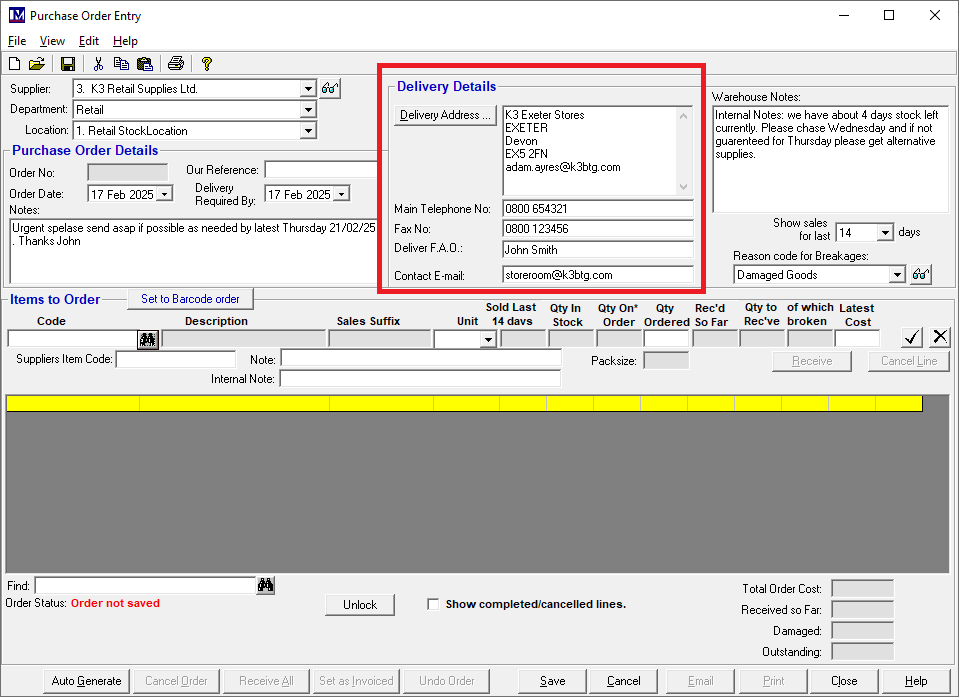This screenshot has width=961, height=699.
Task: Click the binoculars icon next to Code field
Action: click(x=148, y=340)
